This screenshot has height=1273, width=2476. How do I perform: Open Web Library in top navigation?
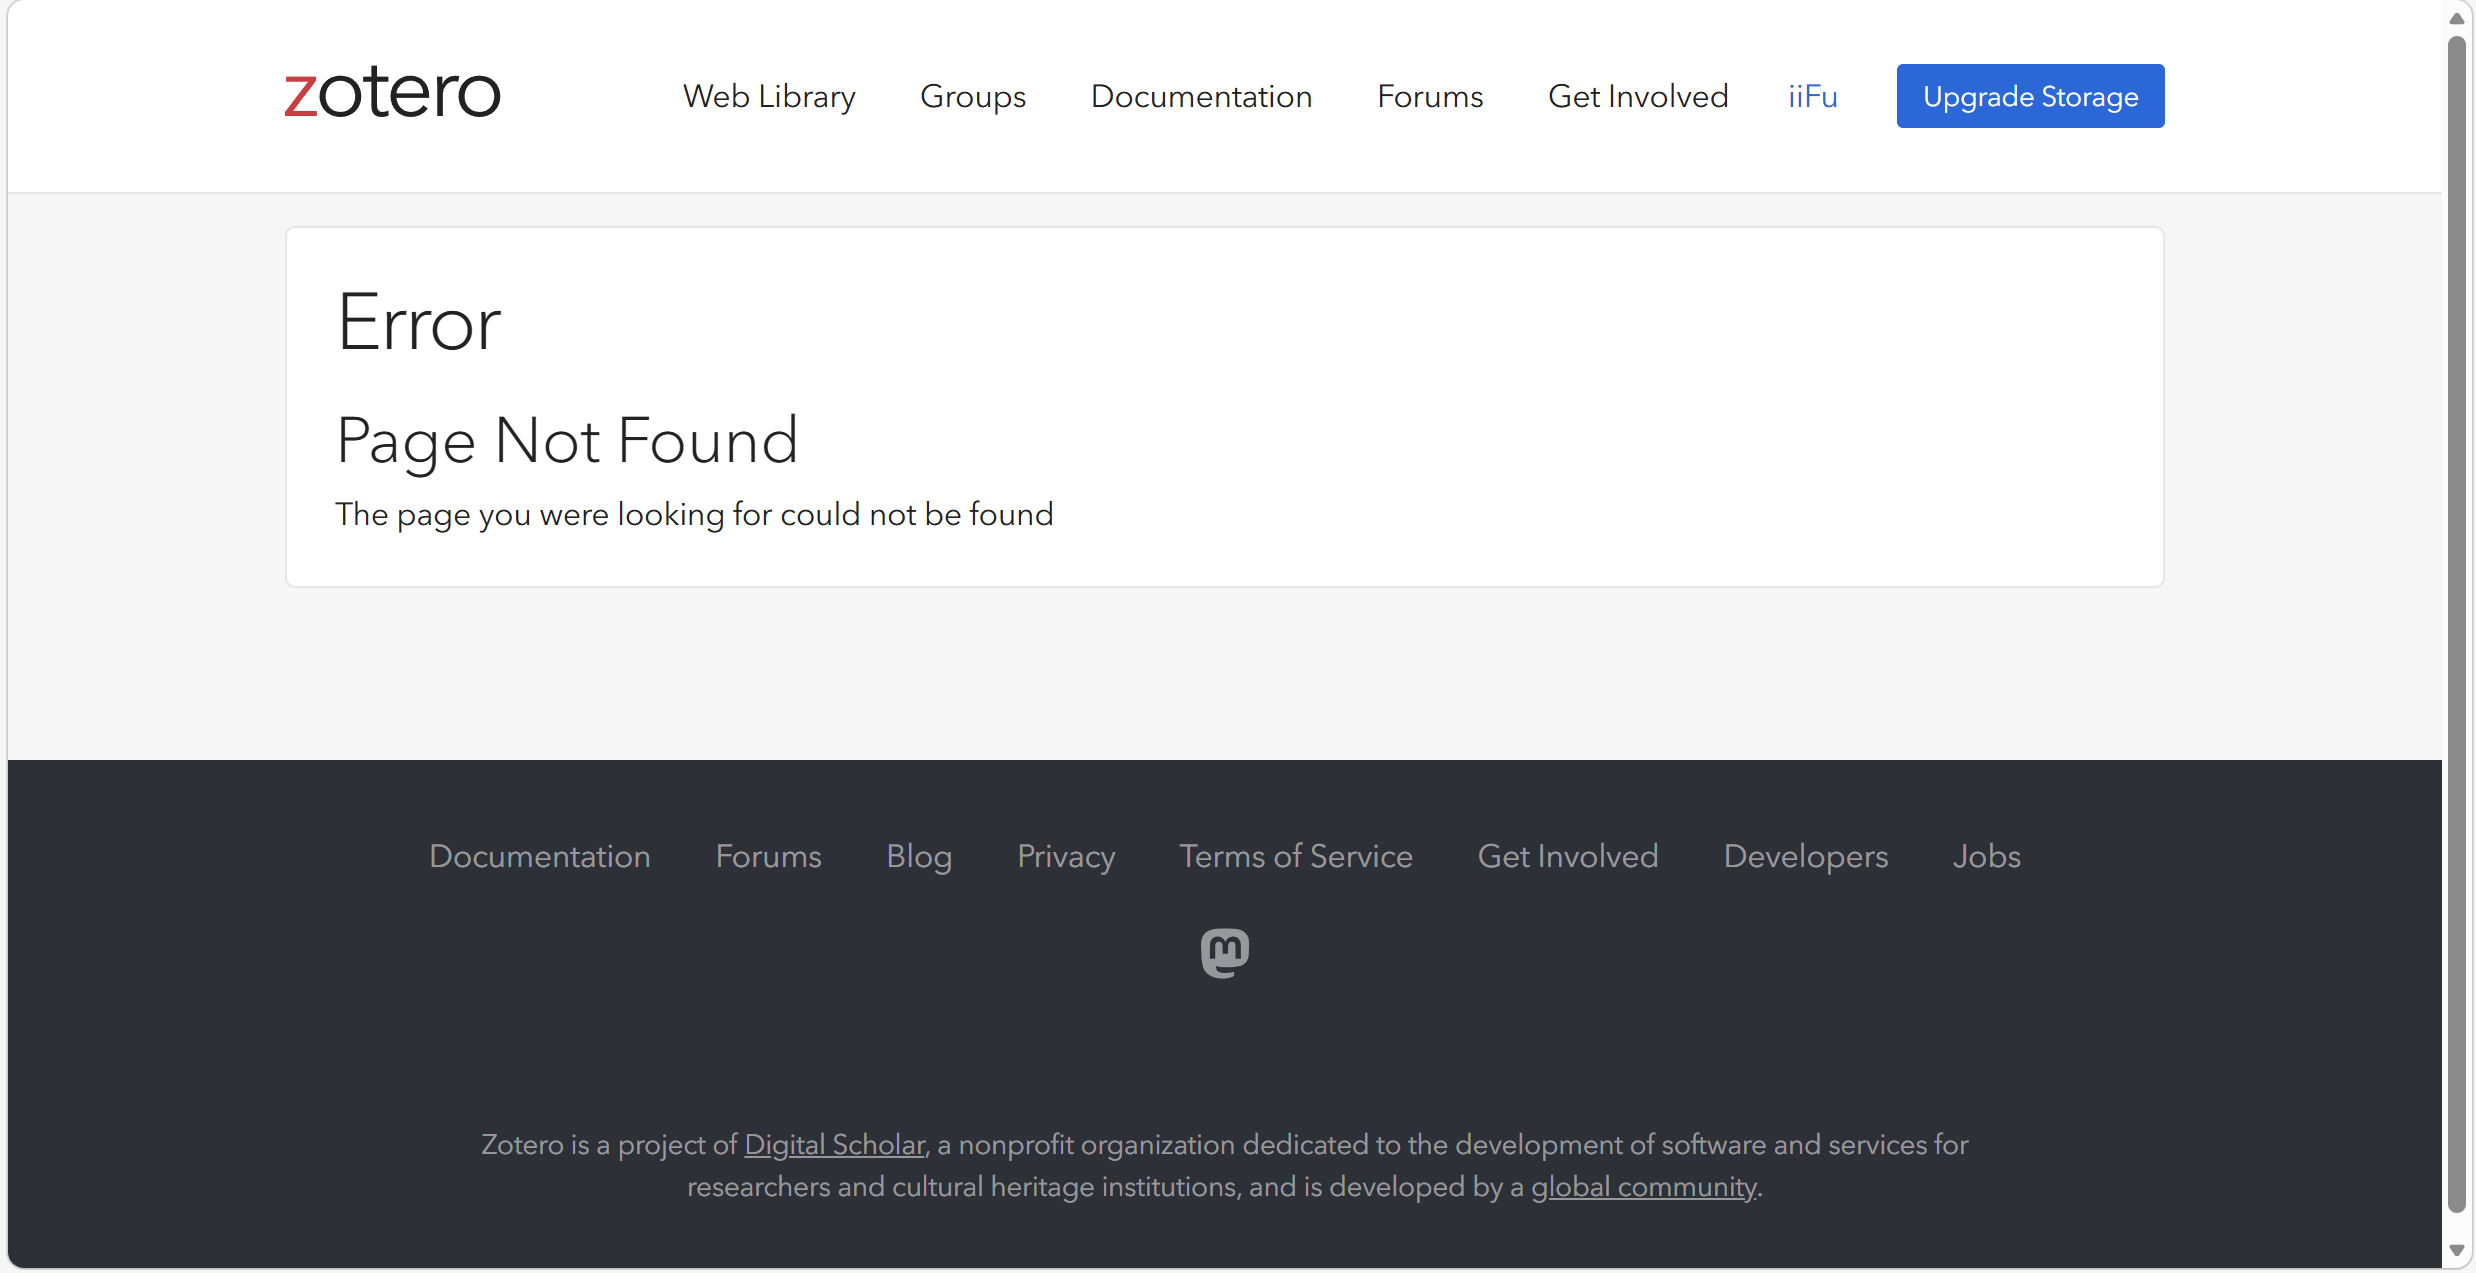tap(768, 96)
